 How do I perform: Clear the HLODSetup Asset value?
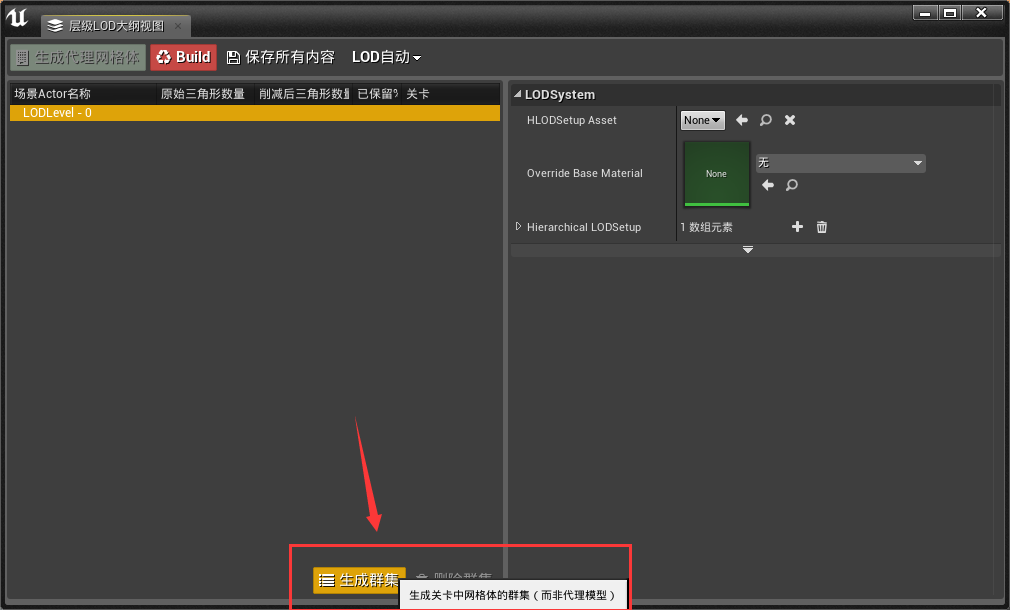point(790,120)
